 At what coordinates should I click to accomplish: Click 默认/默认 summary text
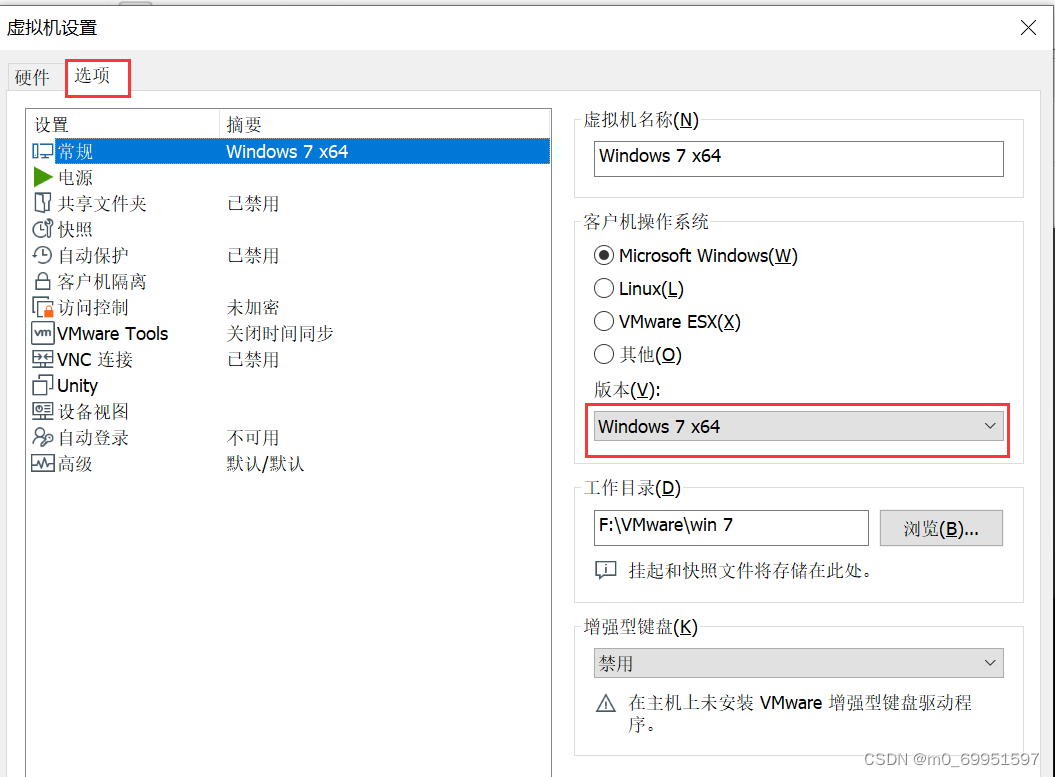pos(265,464)
